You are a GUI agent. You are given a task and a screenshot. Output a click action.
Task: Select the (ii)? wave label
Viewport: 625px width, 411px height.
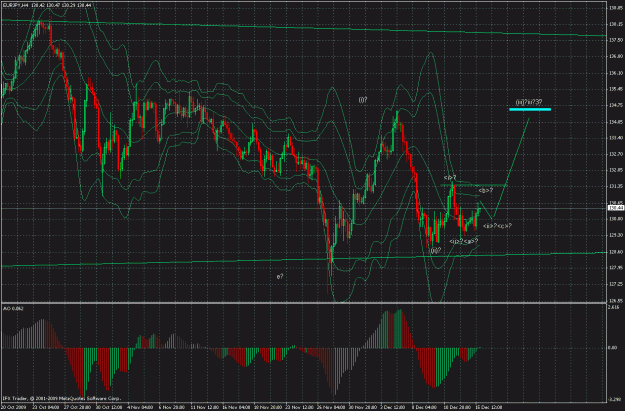(436, 250)
